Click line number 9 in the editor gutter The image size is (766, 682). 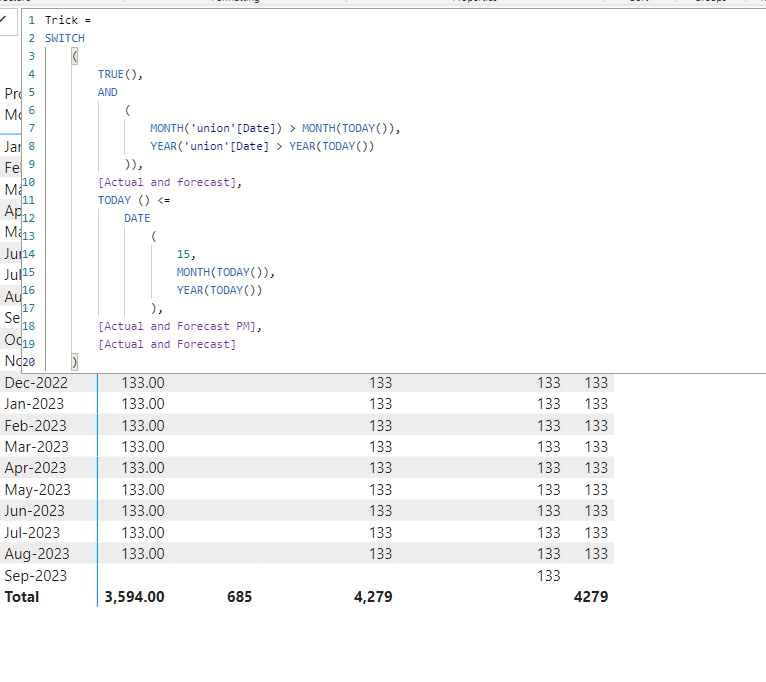[32, 164]
